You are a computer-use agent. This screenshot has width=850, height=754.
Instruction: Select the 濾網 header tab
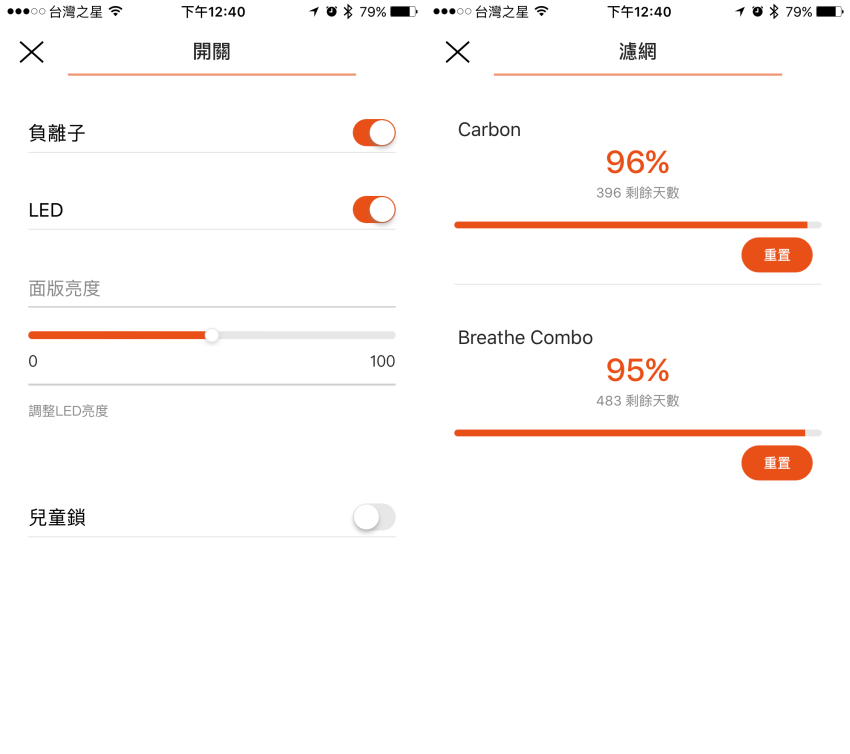[x=638, y=52]
